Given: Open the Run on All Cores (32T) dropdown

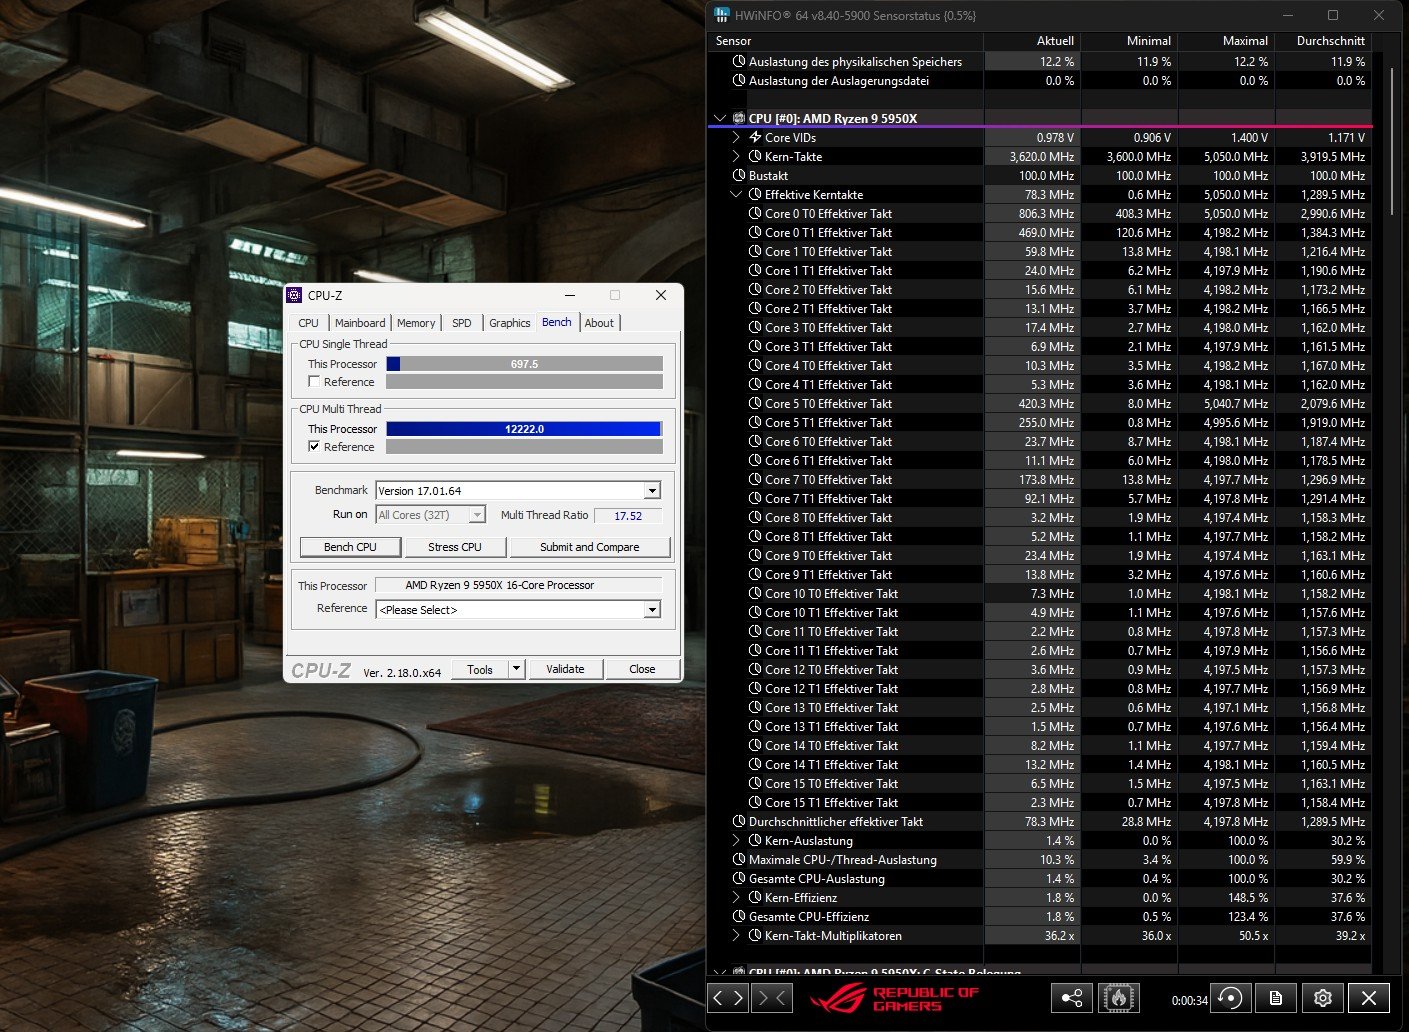Looking at the screenshot, I should (477, 515).
